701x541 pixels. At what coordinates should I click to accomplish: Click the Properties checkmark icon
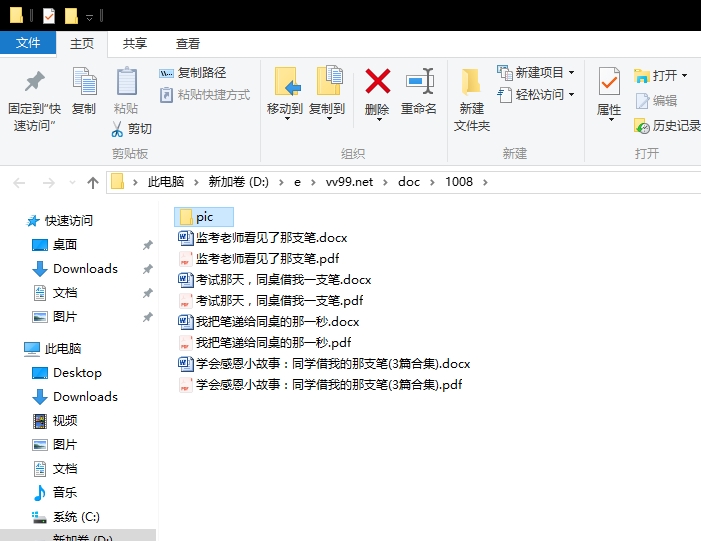tap(609, 81)
